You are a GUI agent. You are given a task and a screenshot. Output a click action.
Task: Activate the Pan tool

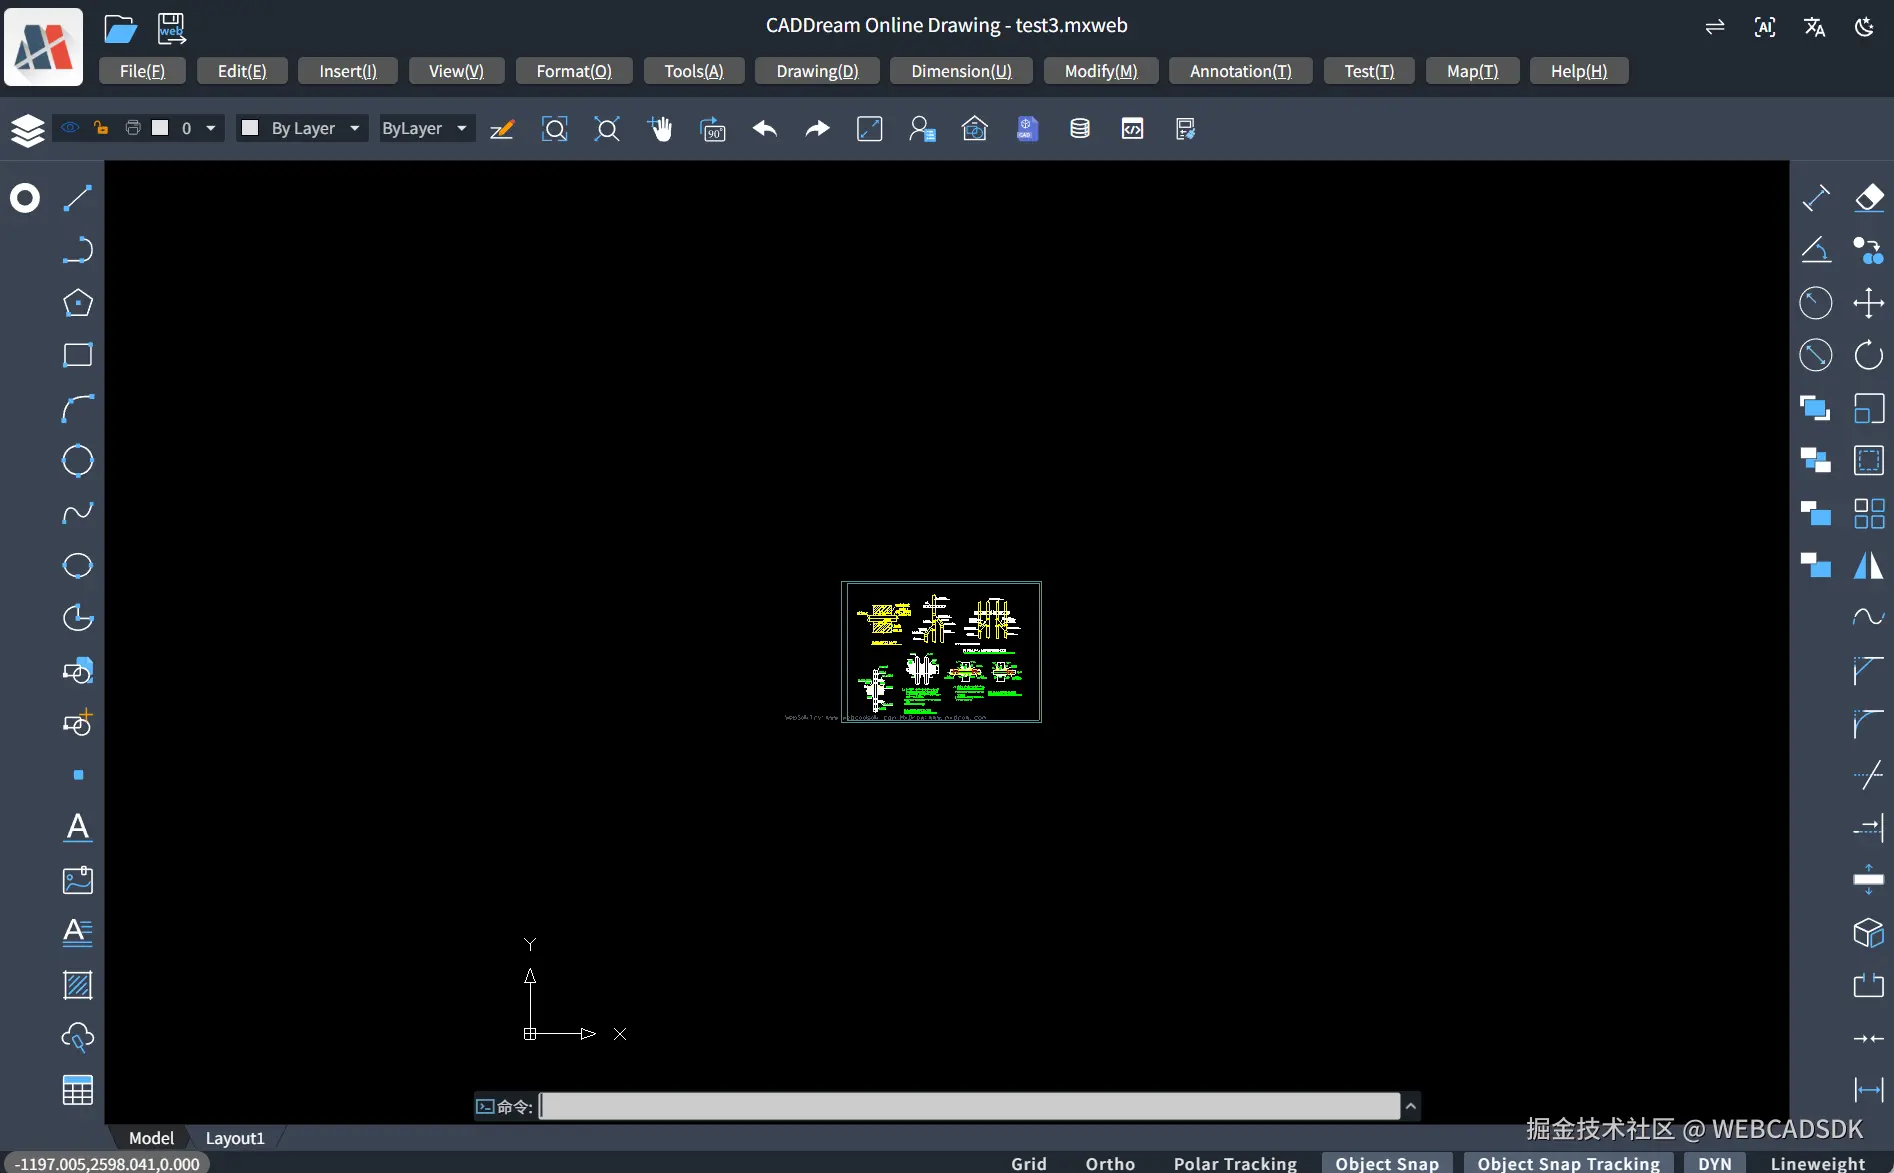[661, 128]
